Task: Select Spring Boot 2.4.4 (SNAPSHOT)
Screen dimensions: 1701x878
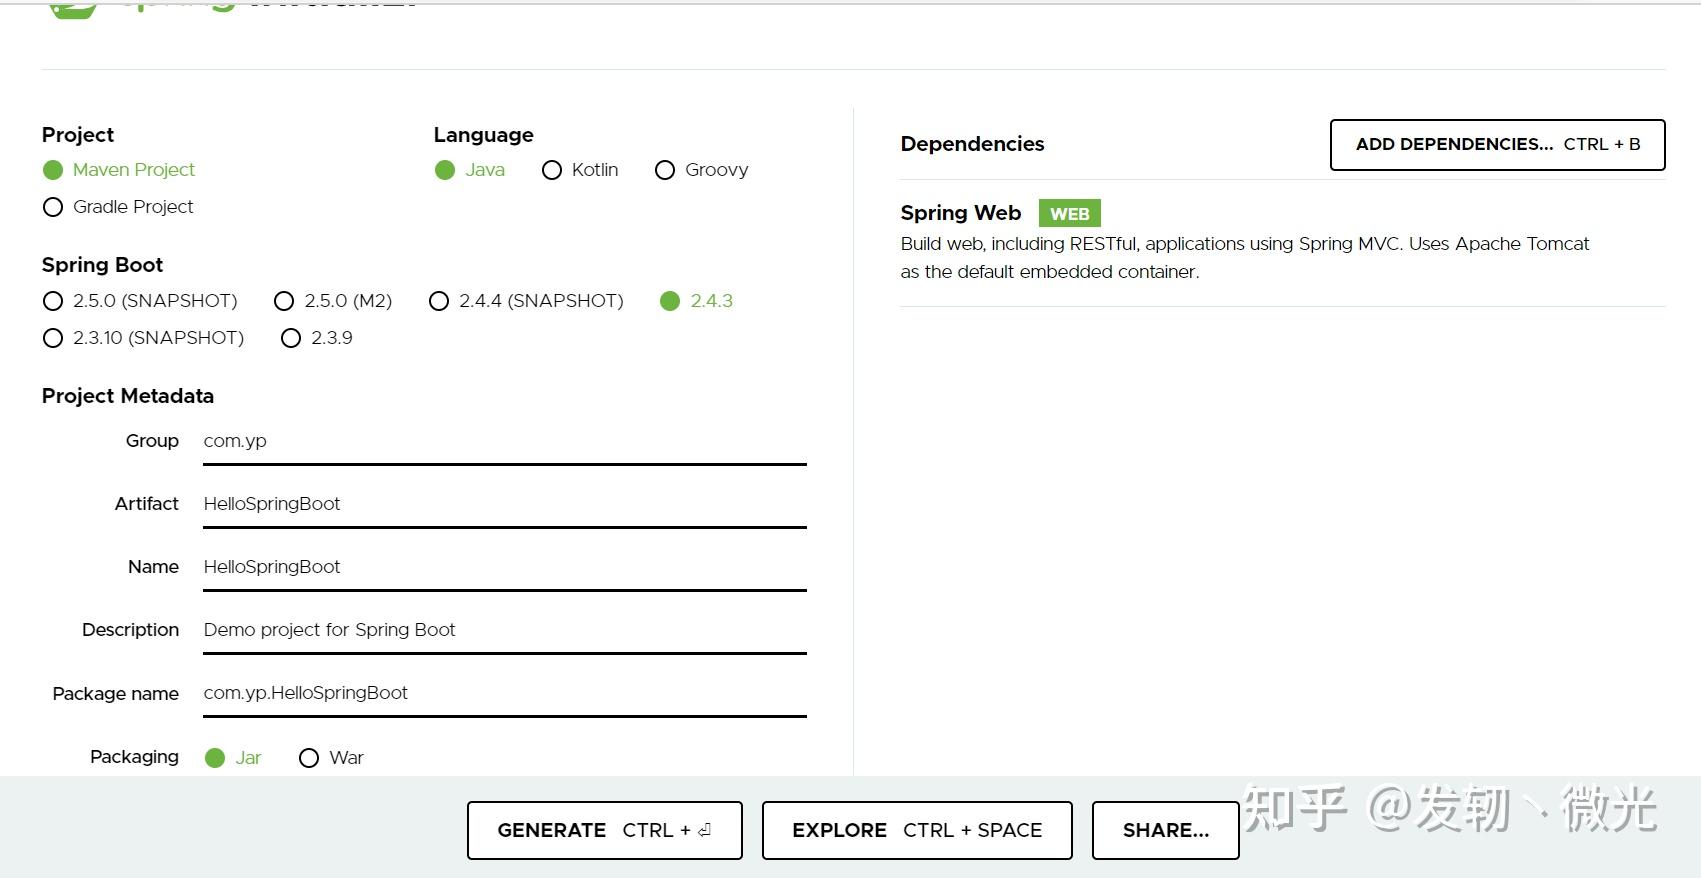Action: coord(439,301)
